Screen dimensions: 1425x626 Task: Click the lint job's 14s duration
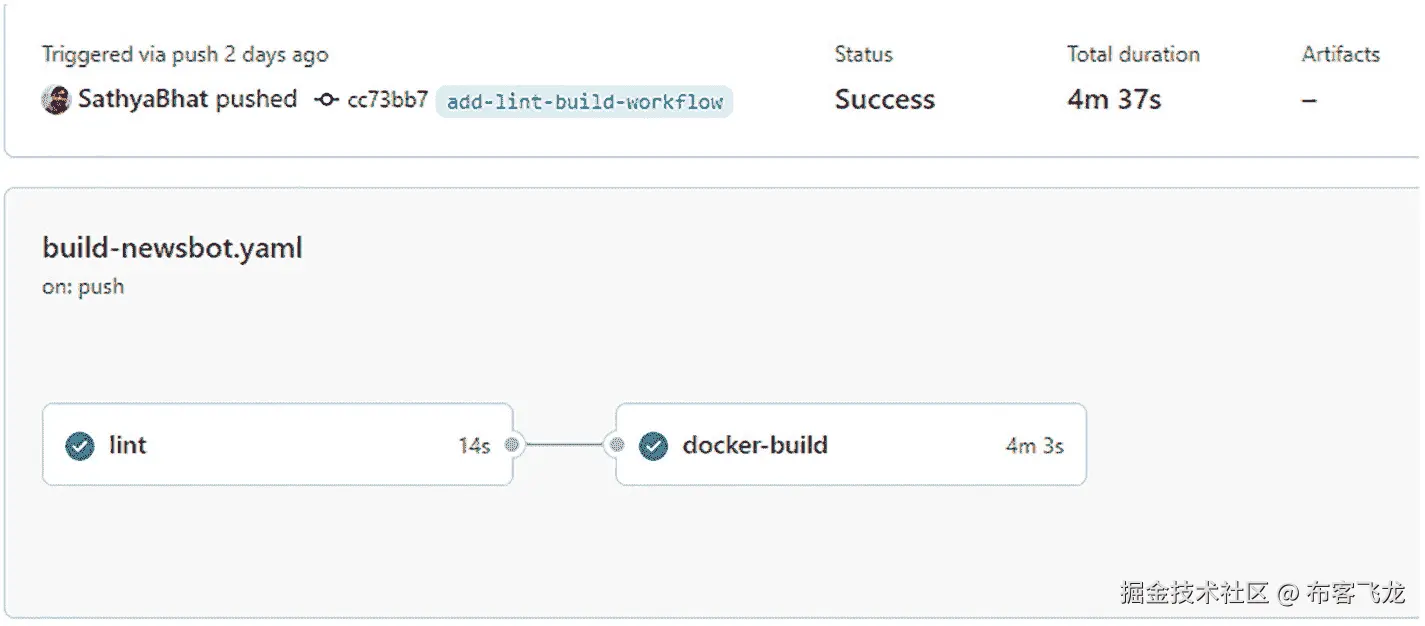pos(474,446)
